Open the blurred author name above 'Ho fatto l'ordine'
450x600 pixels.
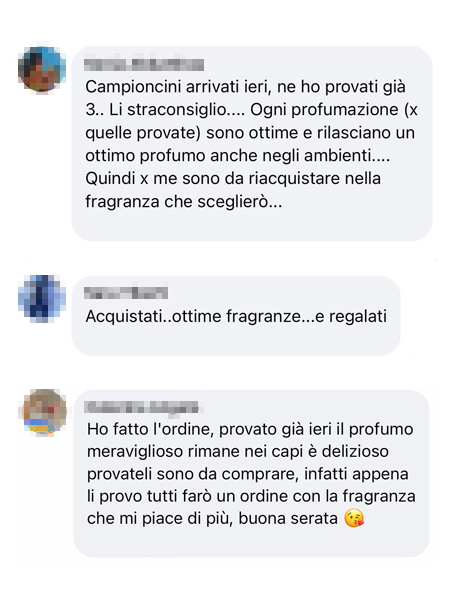click(x=142, y=407)
